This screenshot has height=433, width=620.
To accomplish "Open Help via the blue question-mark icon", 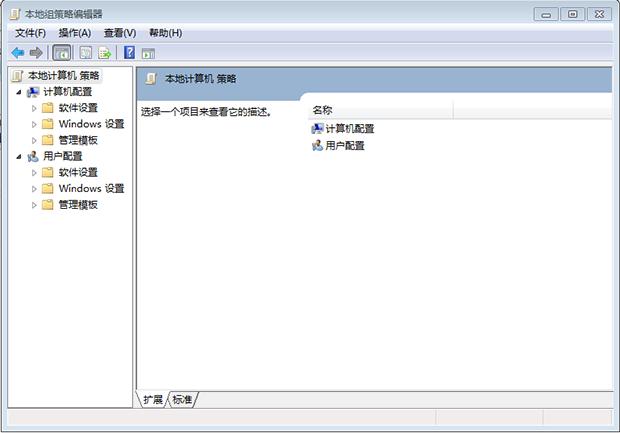I will (129, 52).
